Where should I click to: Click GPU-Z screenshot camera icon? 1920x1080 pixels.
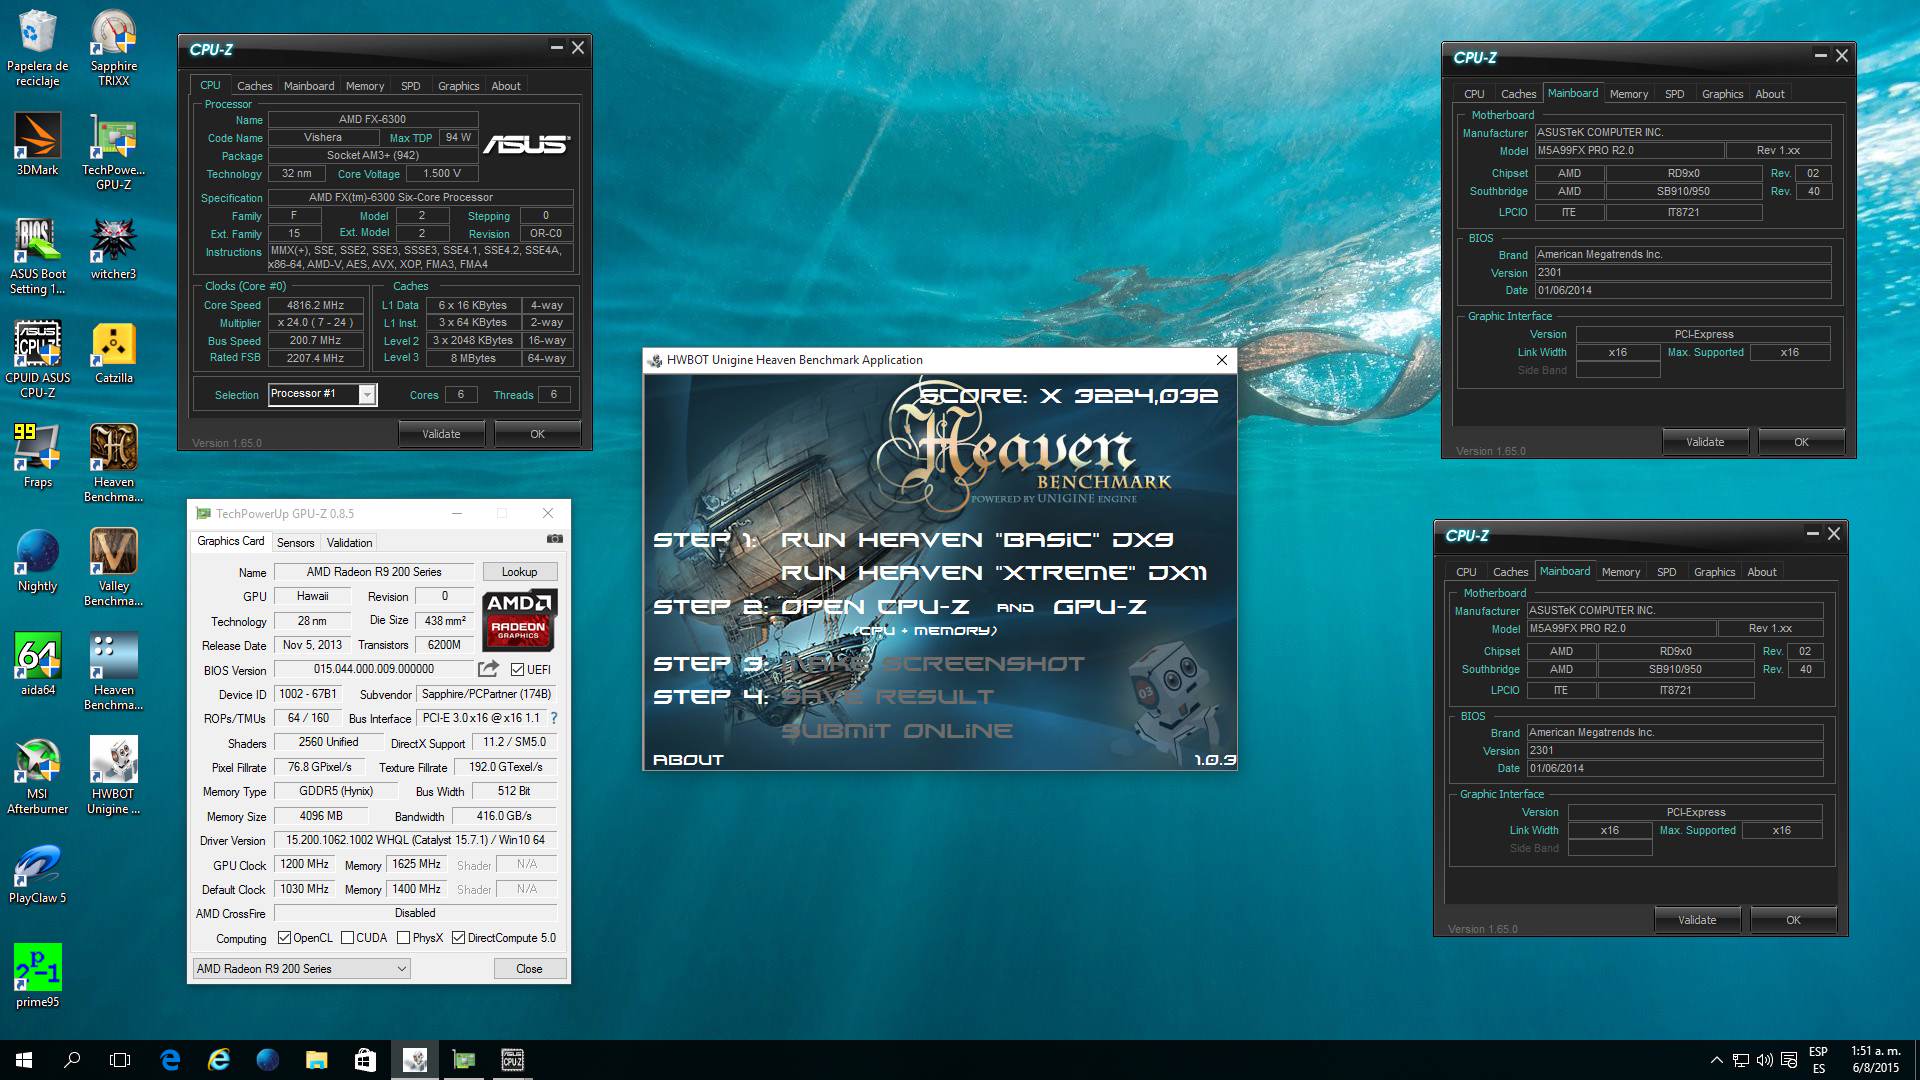point(555,539)
